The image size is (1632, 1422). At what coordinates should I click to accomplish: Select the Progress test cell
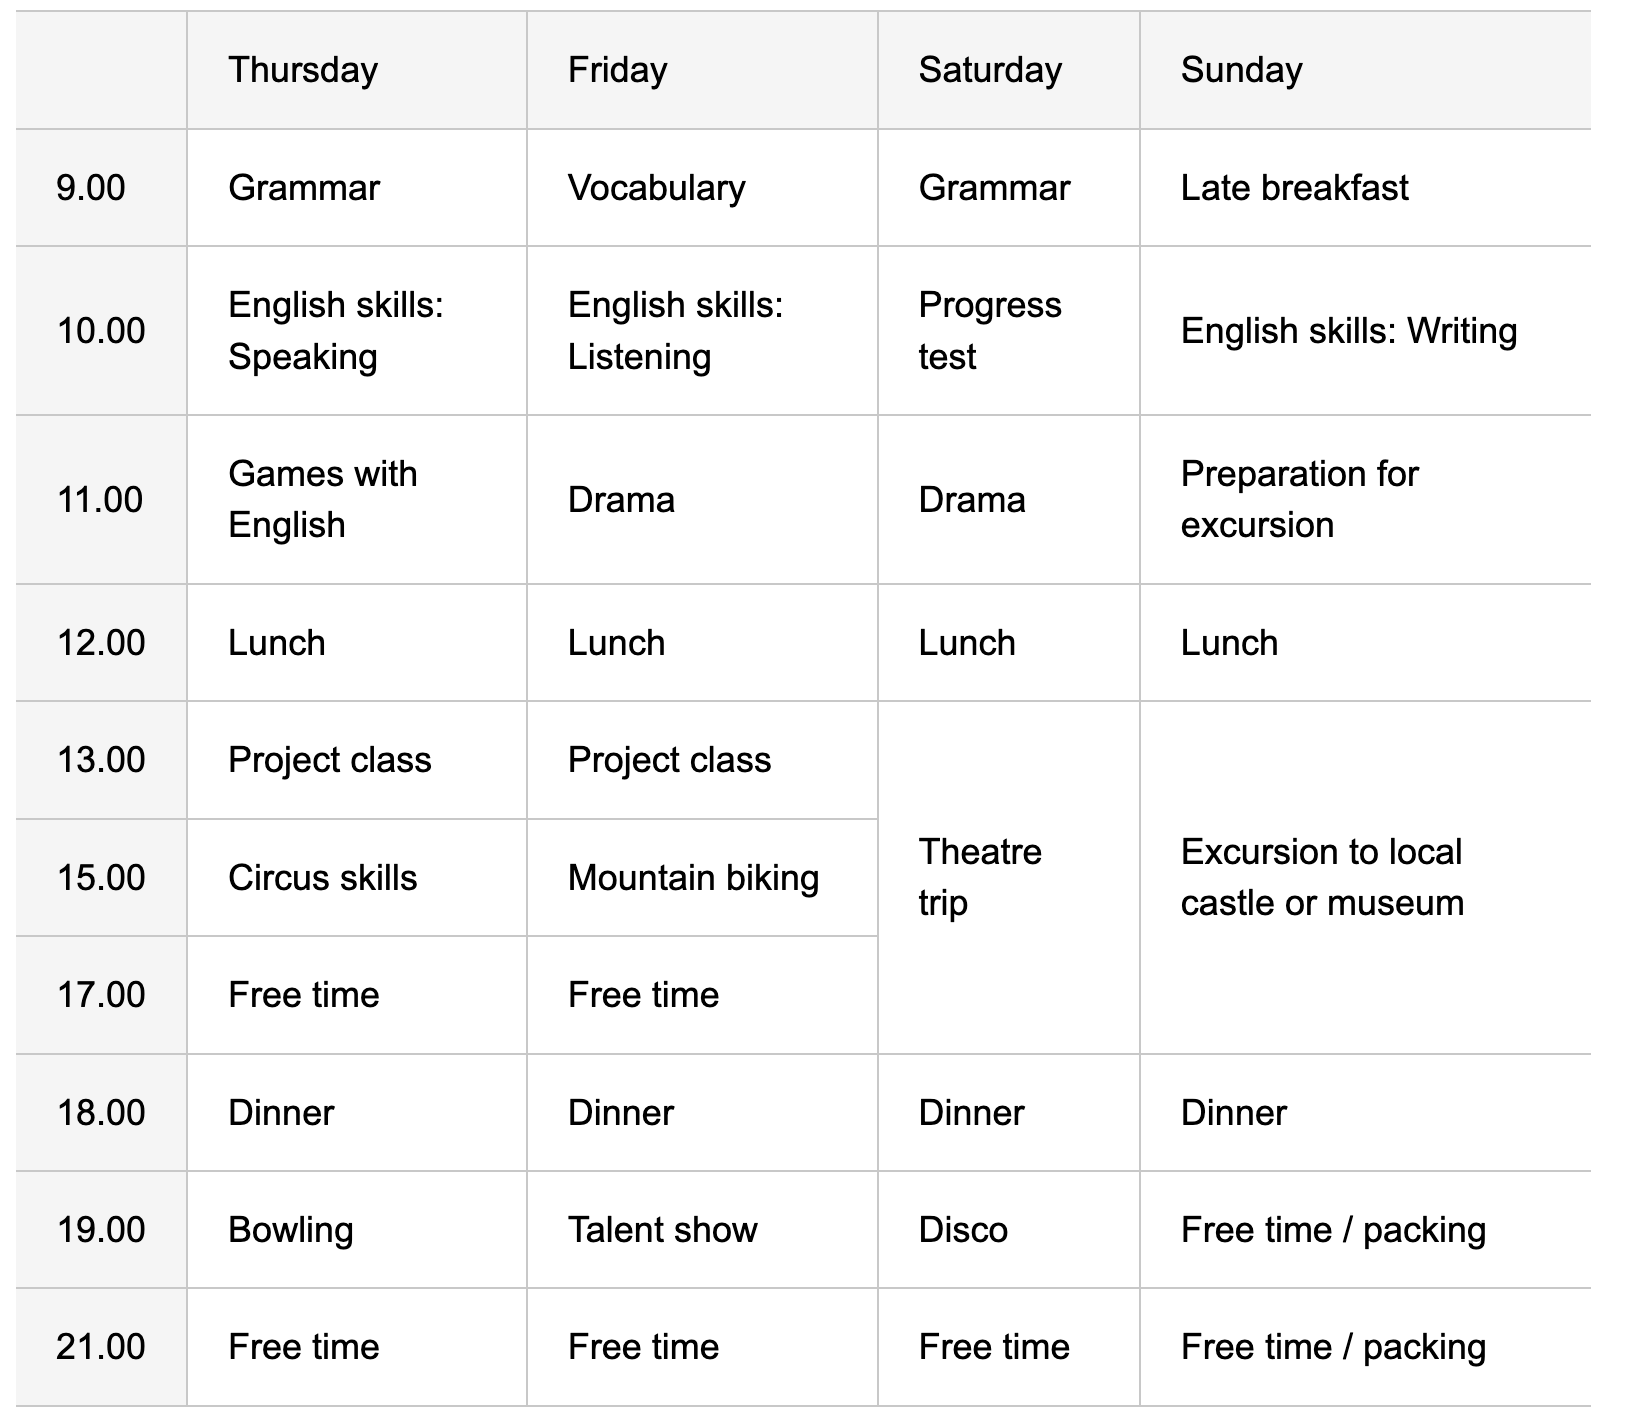[x=989, y=331]
